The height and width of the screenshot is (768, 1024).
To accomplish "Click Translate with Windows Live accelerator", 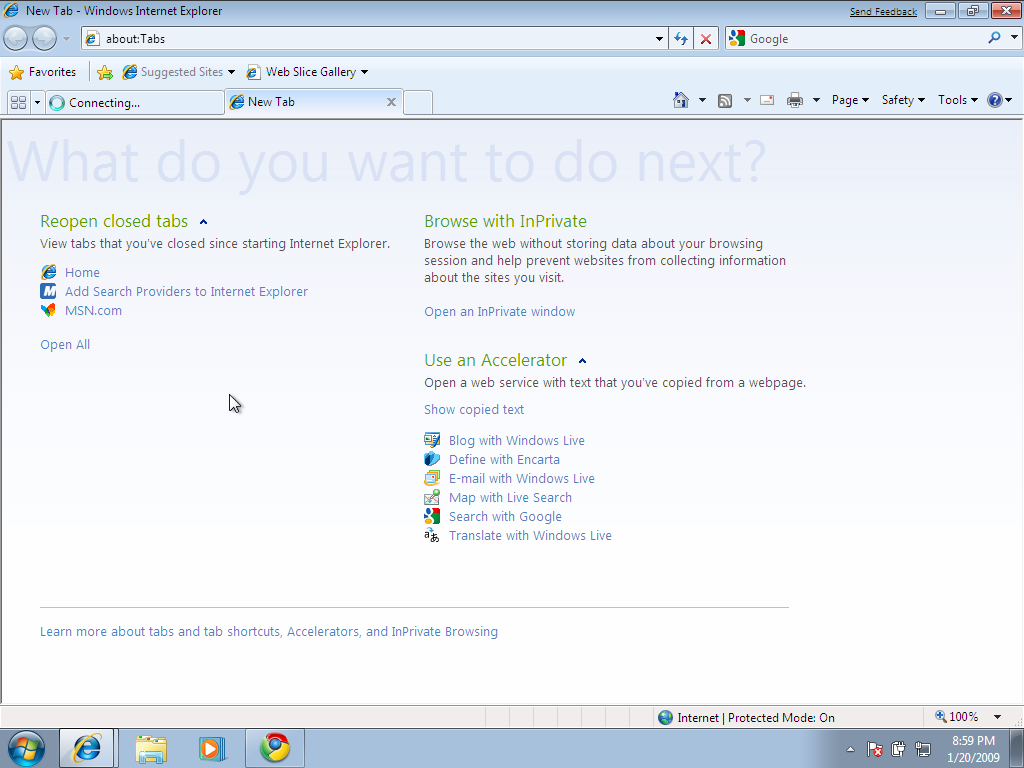I will click(530, 535).
